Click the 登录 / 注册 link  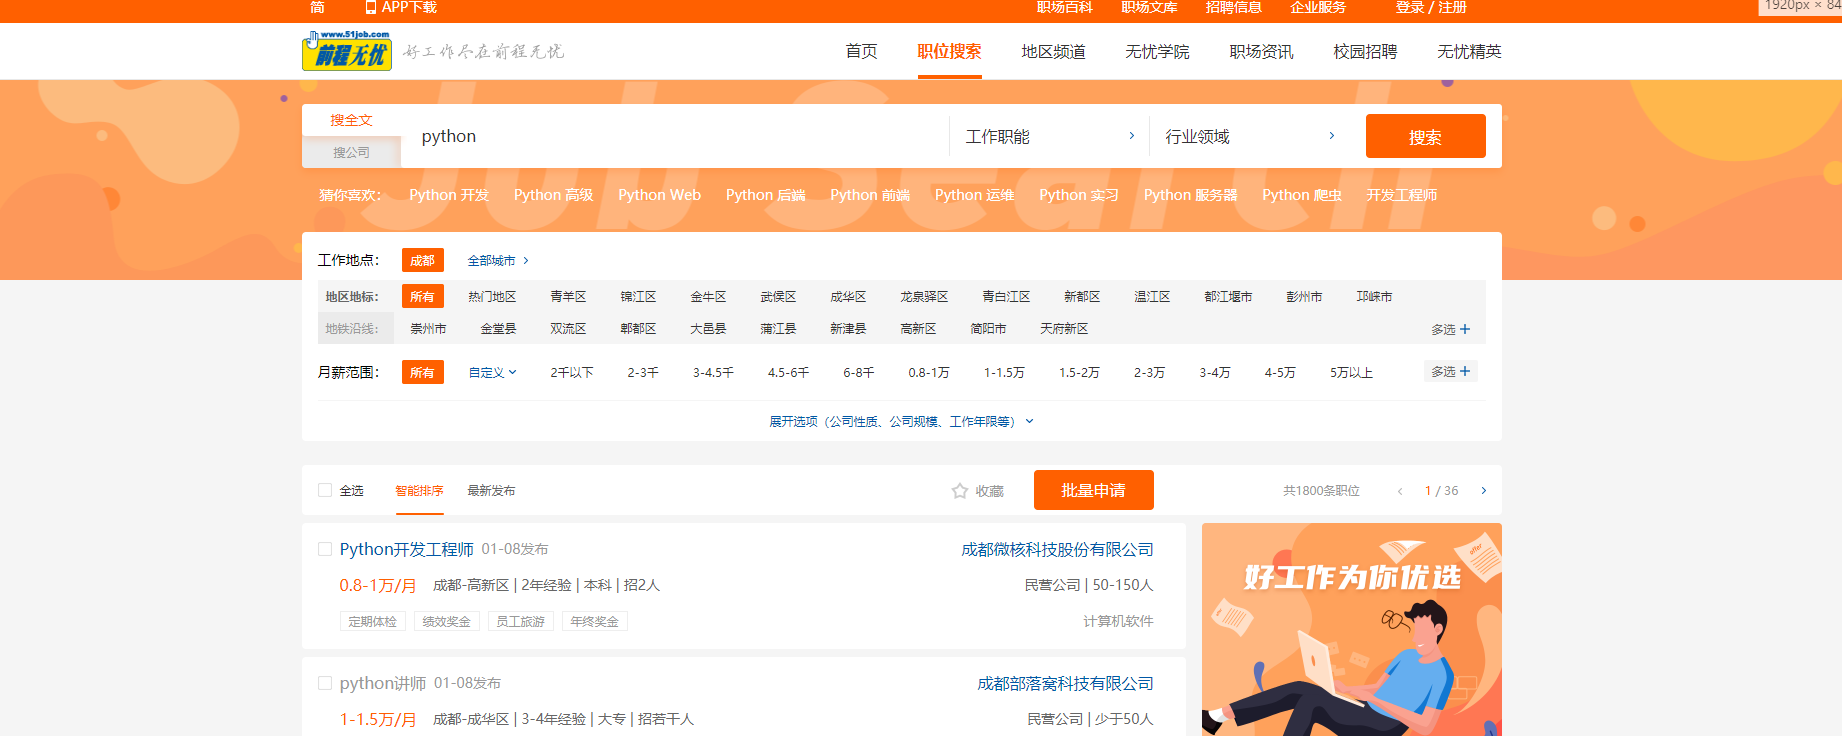[x=1431, y=7]
